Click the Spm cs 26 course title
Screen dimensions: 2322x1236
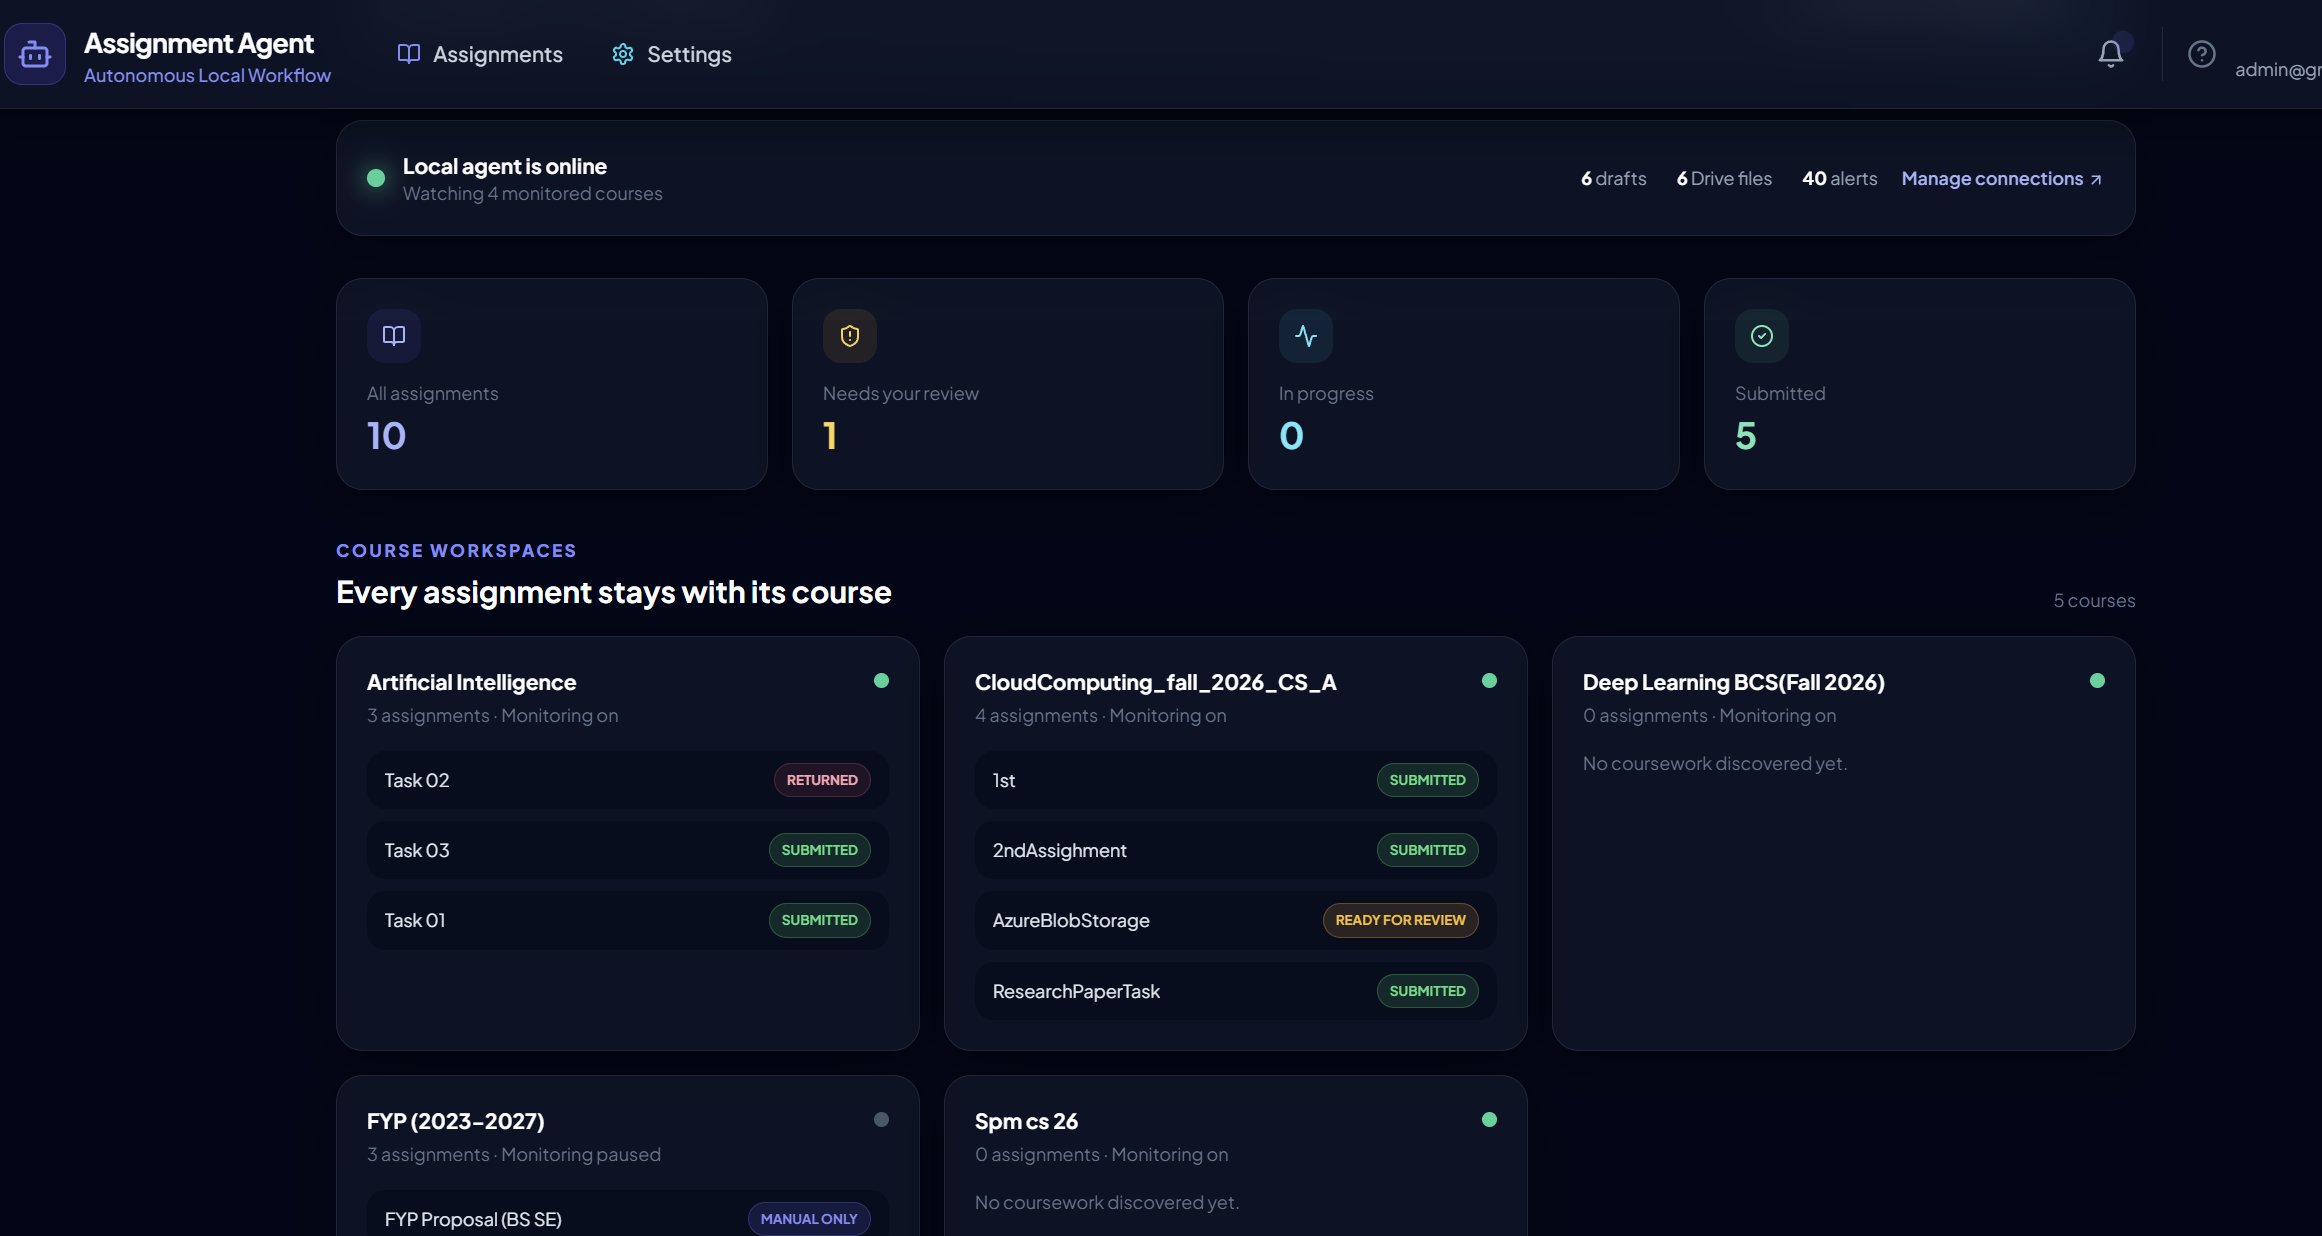click(x=1026, y=1121)
